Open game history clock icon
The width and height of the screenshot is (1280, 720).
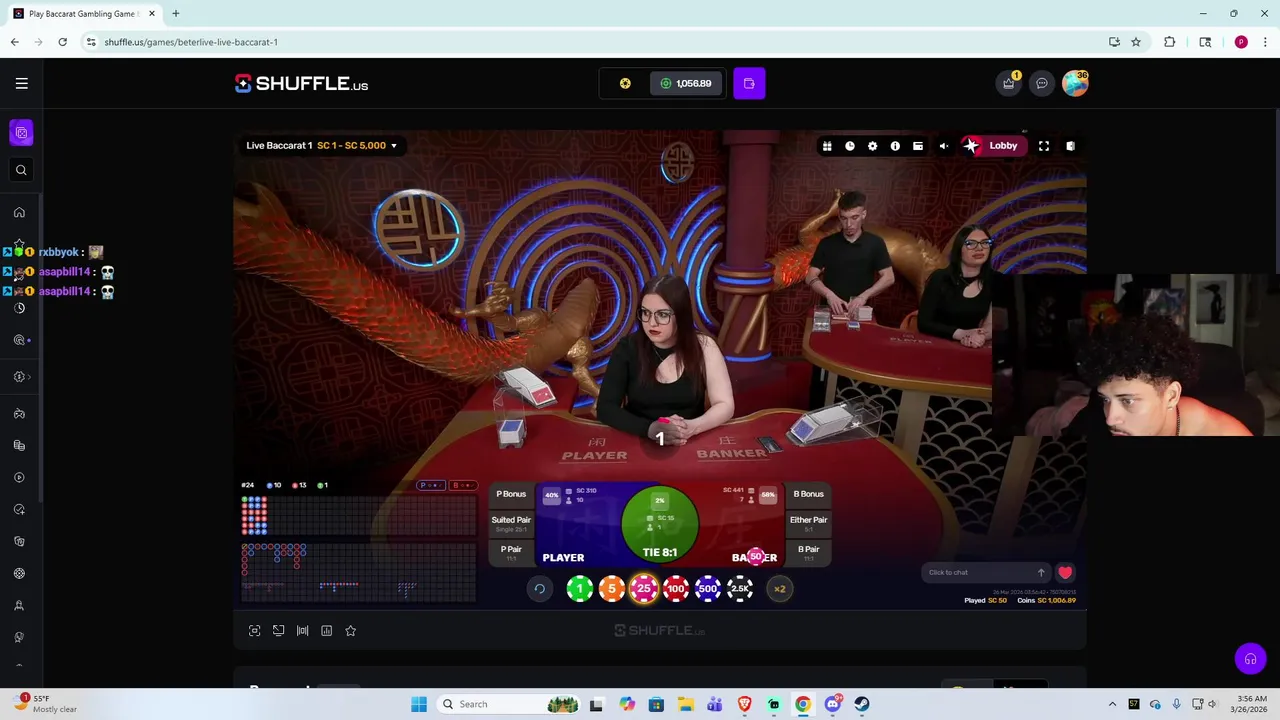coord(850,146)
